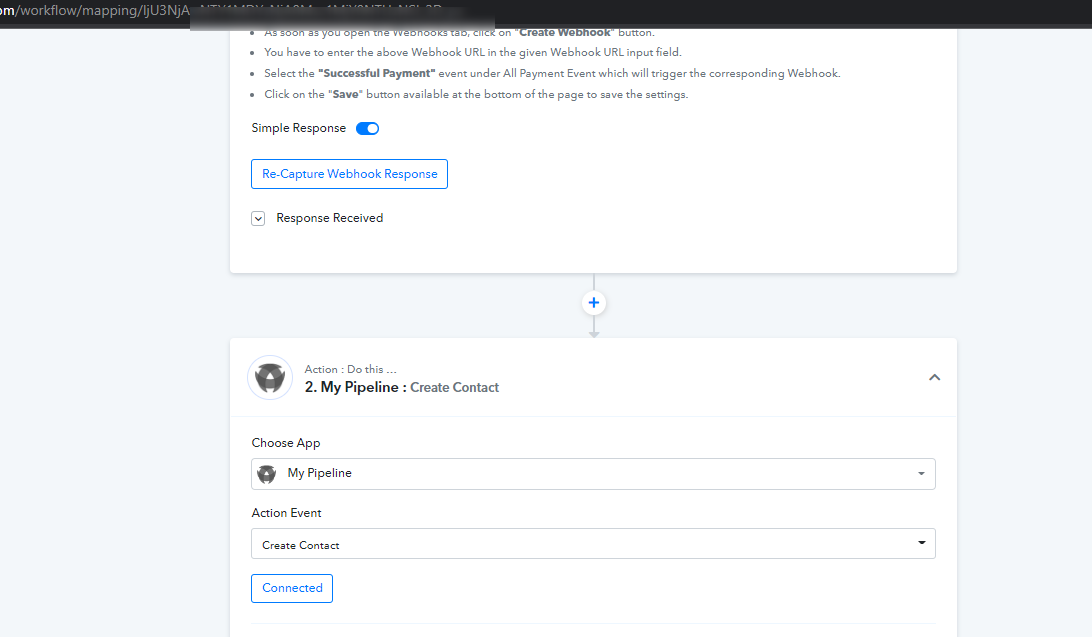Toggle the Simple Response switch
Screen dimensions: 1092x637
[x=367, y=128]
